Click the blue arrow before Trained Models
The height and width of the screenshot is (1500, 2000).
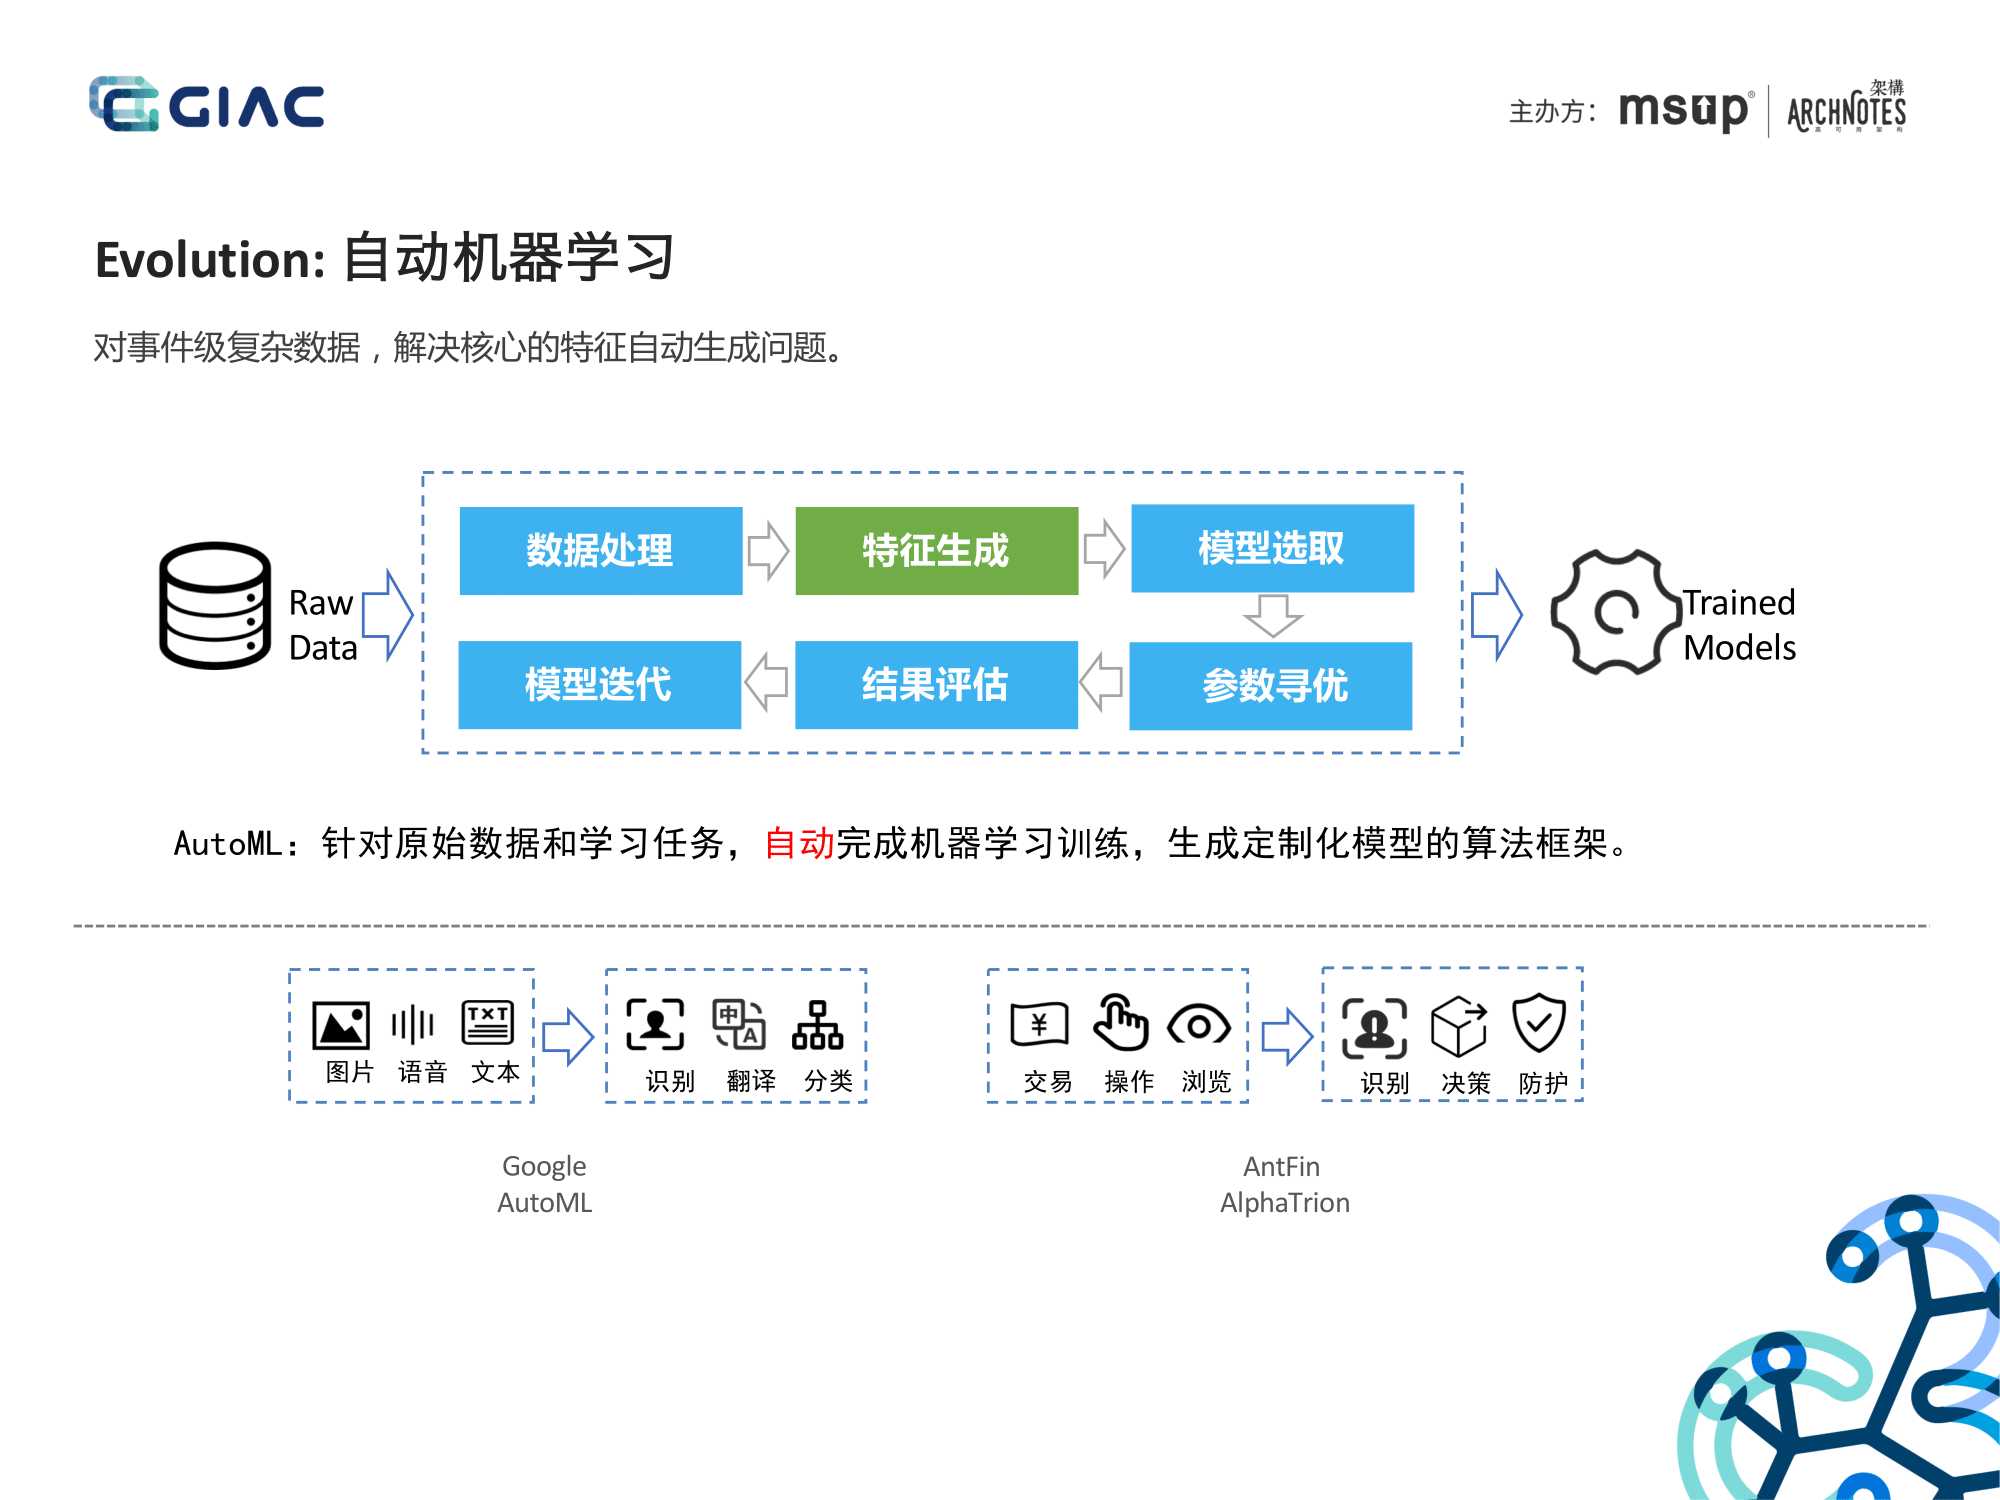1497,615
